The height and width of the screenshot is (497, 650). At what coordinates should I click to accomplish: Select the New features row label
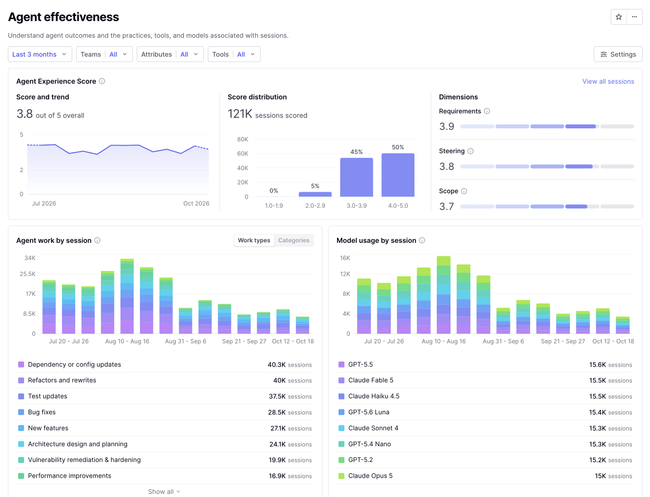[x=48, y=428]
